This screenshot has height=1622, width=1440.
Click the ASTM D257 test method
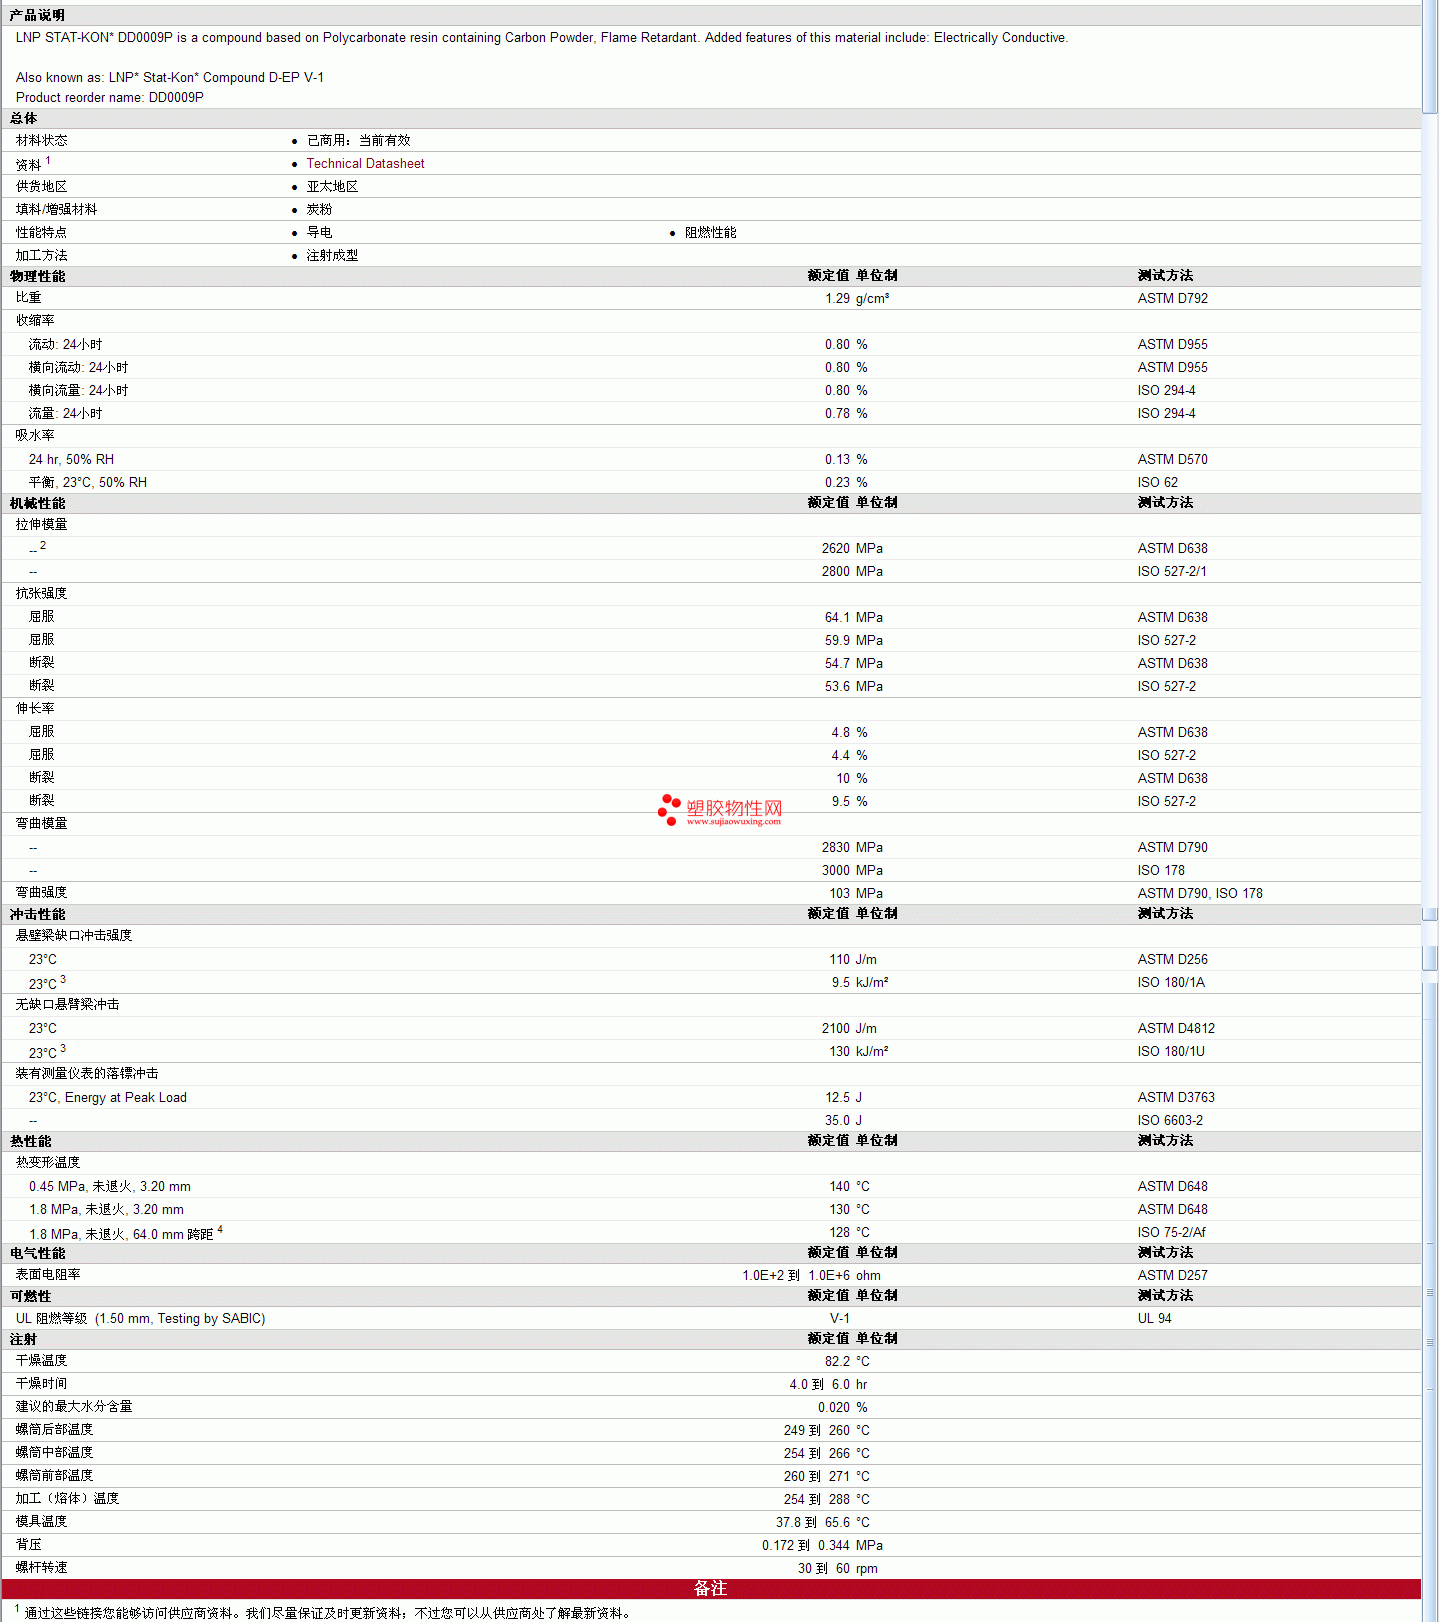[1172, 1275]
